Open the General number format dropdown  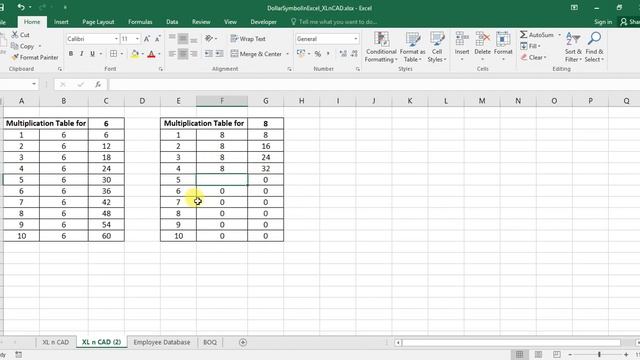356,39
